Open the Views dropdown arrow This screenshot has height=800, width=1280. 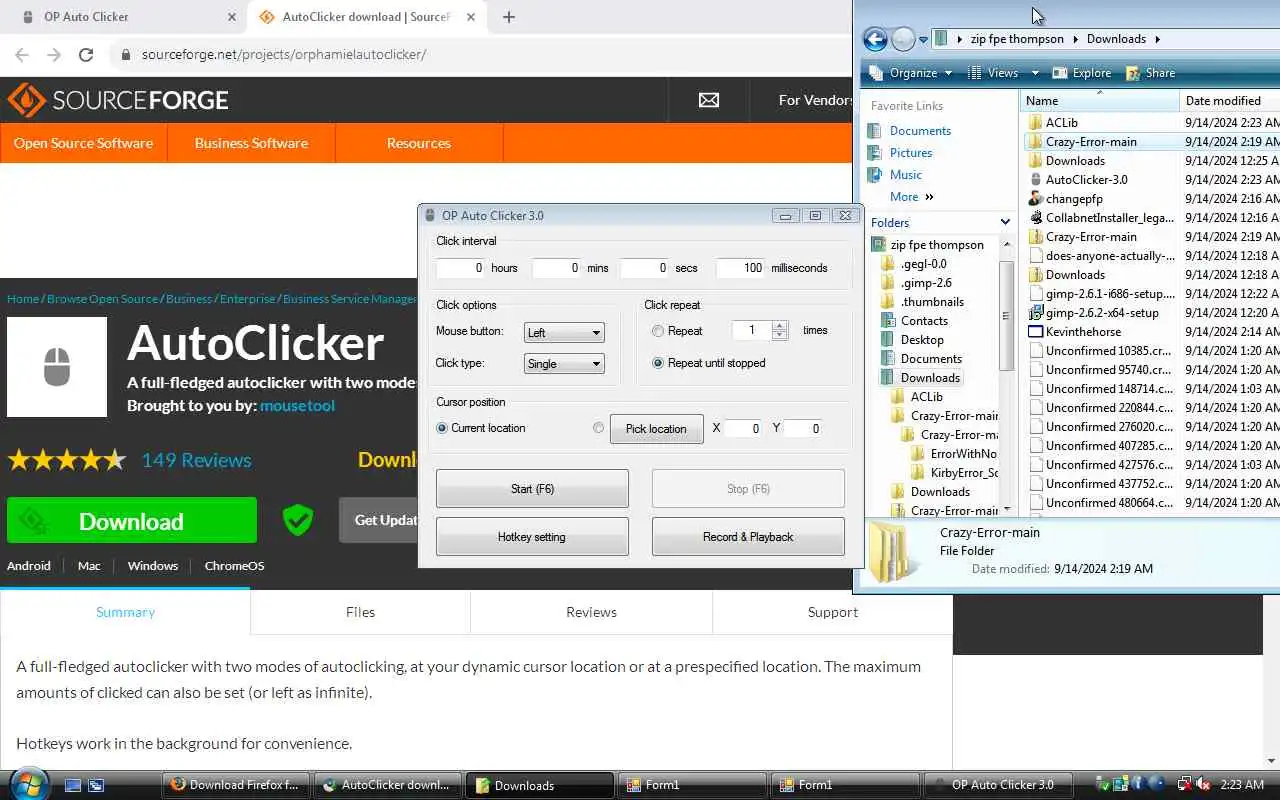point(1035,73)
